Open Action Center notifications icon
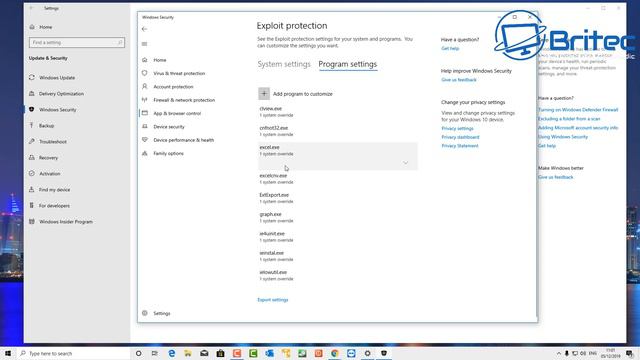The width and height of the screenshot is (640, 360). 630,353
